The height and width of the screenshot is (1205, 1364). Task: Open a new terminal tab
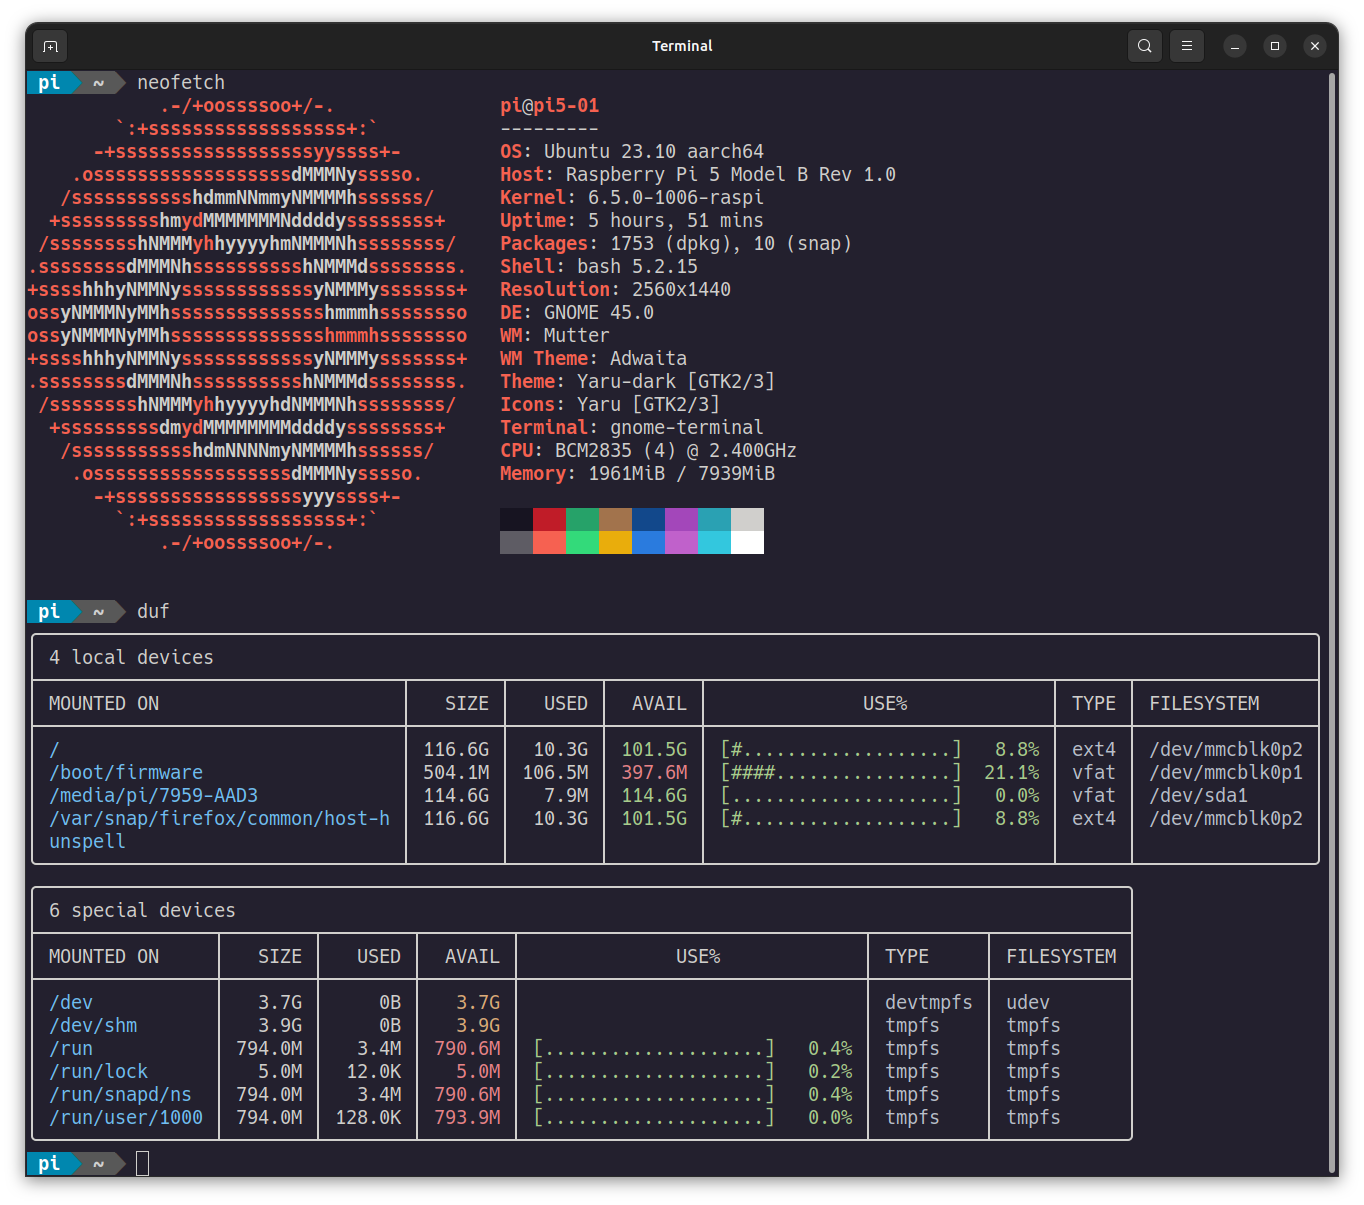(50, 46)
